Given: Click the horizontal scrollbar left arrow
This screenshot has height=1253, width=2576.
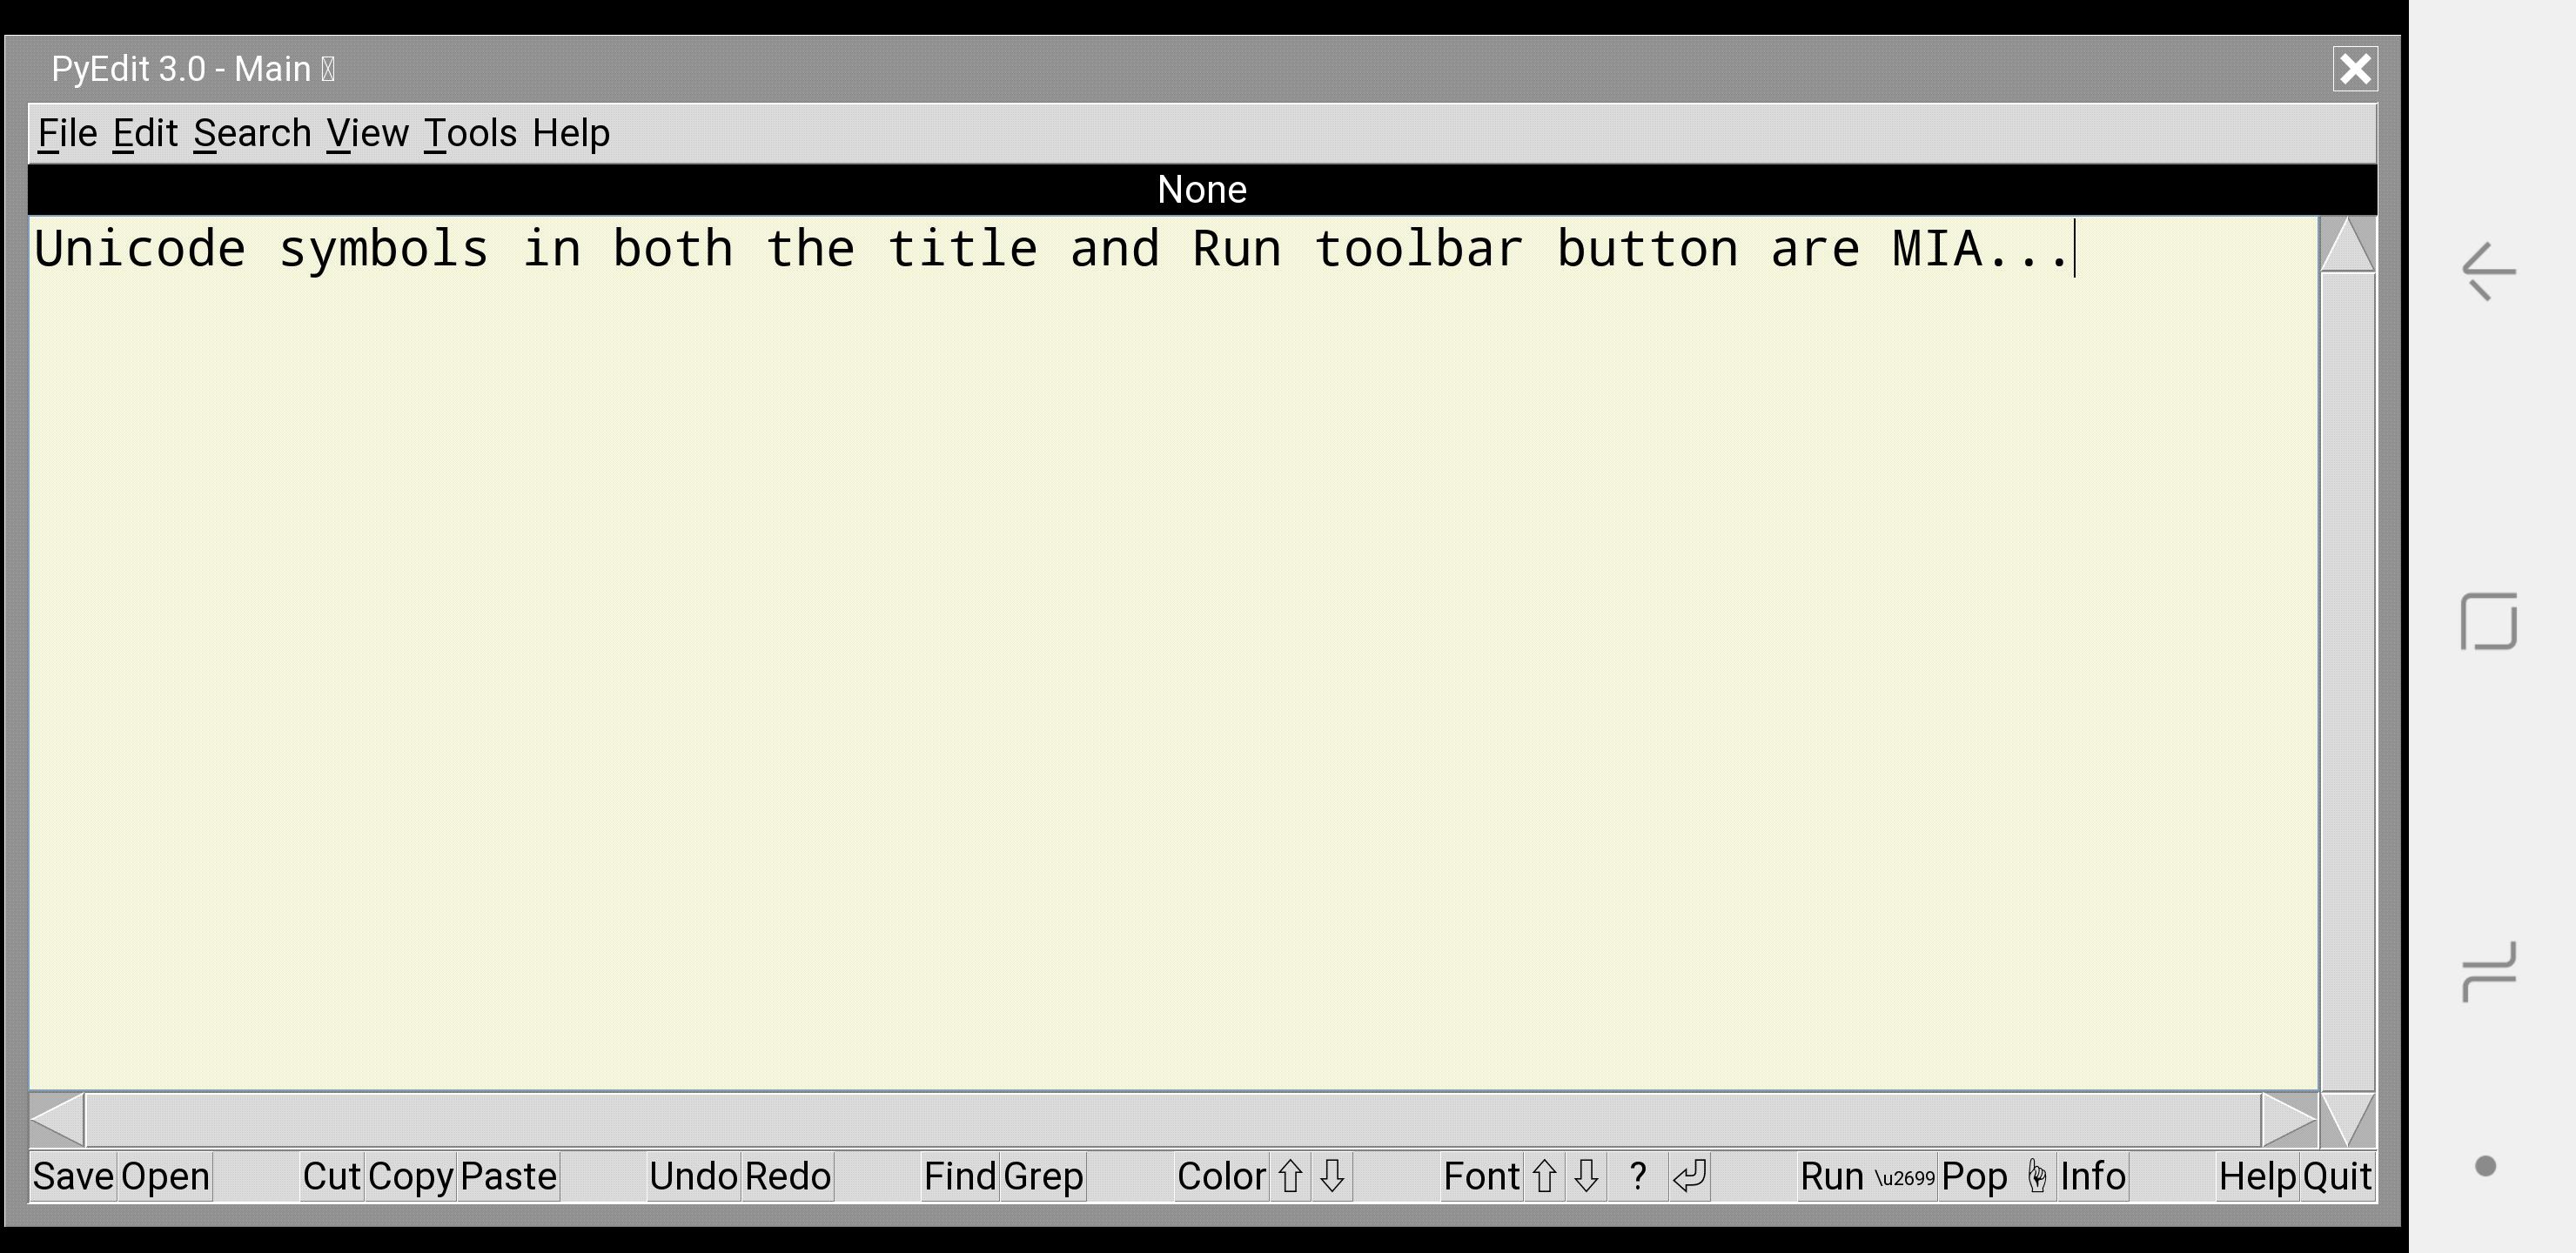Looking at the screenshot, I should 57,1119.
